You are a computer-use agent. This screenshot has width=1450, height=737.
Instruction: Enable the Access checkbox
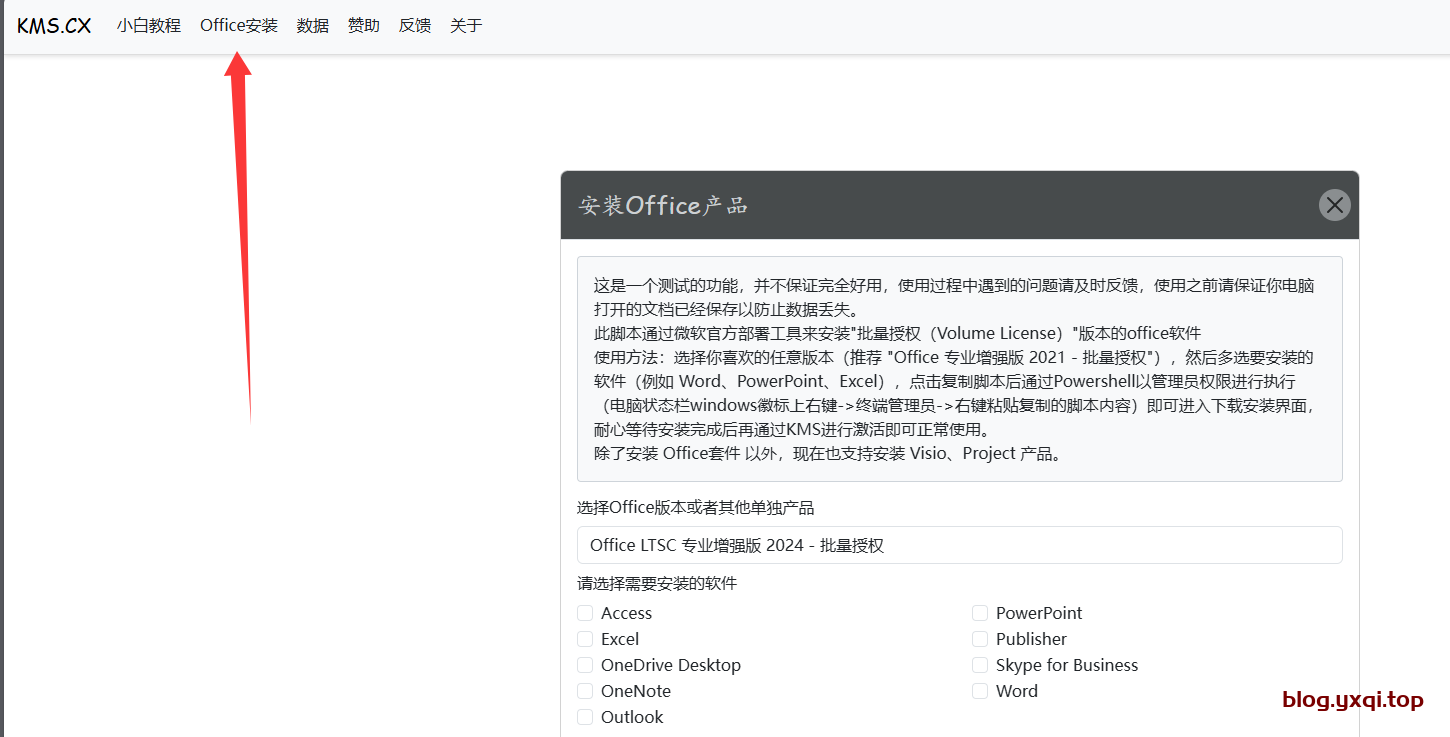(585, 613)
